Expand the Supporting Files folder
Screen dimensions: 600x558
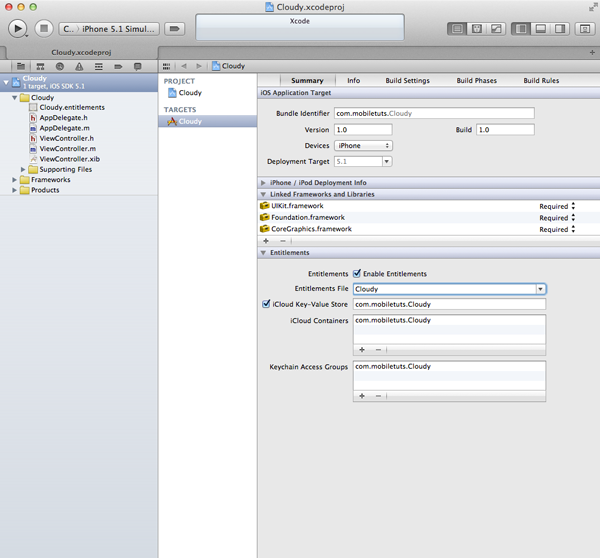coord(23,169)
